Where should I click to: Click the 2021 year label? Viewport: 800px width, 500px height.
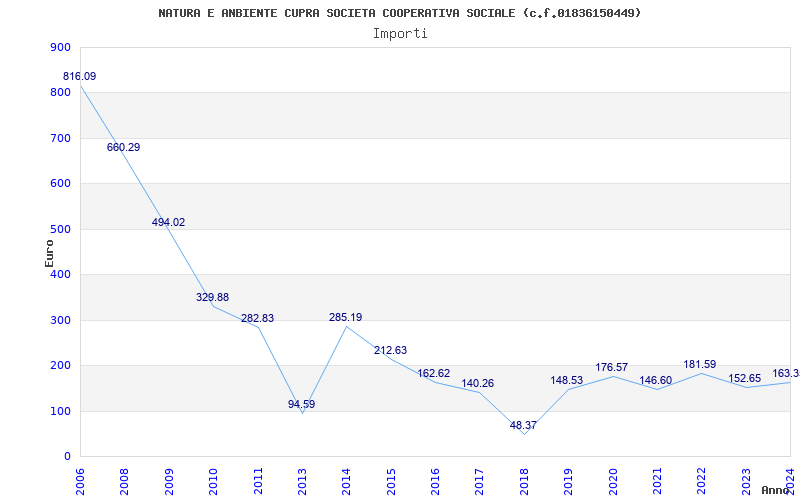point(657,481)
